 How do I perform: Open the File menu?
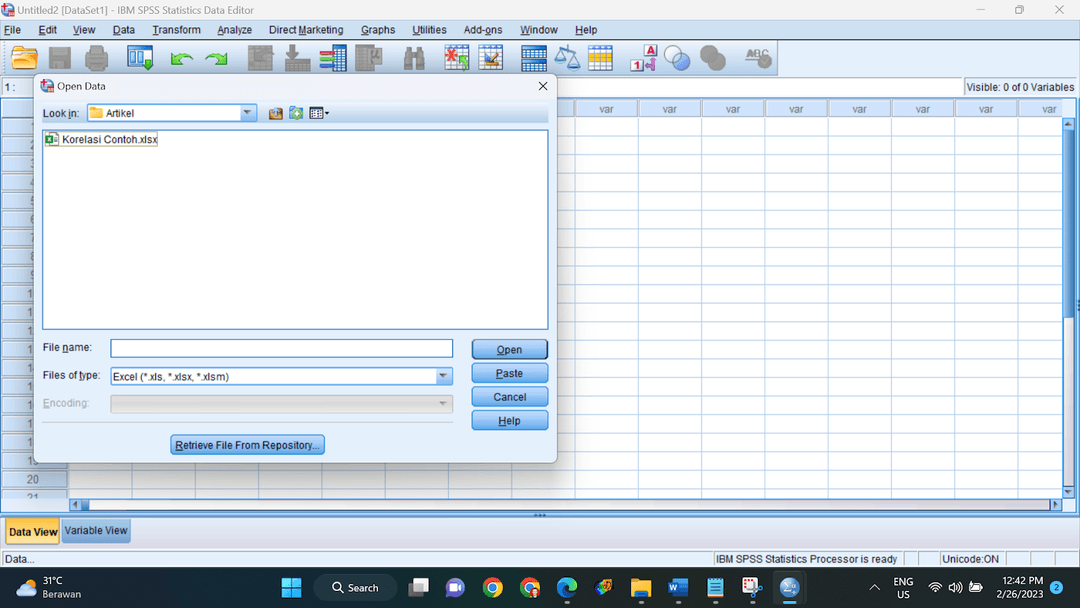point(12,30)
